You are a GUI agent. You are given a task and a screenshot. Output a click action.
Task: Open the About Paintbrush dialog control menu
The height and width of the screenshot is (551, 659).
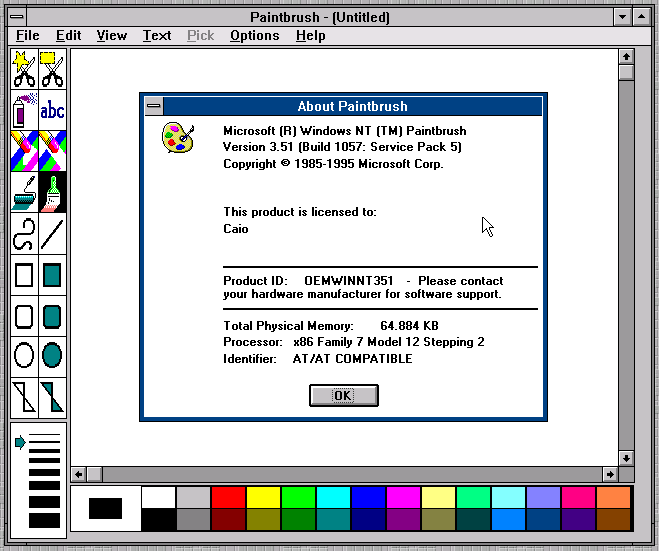click(x=154, y=106)
